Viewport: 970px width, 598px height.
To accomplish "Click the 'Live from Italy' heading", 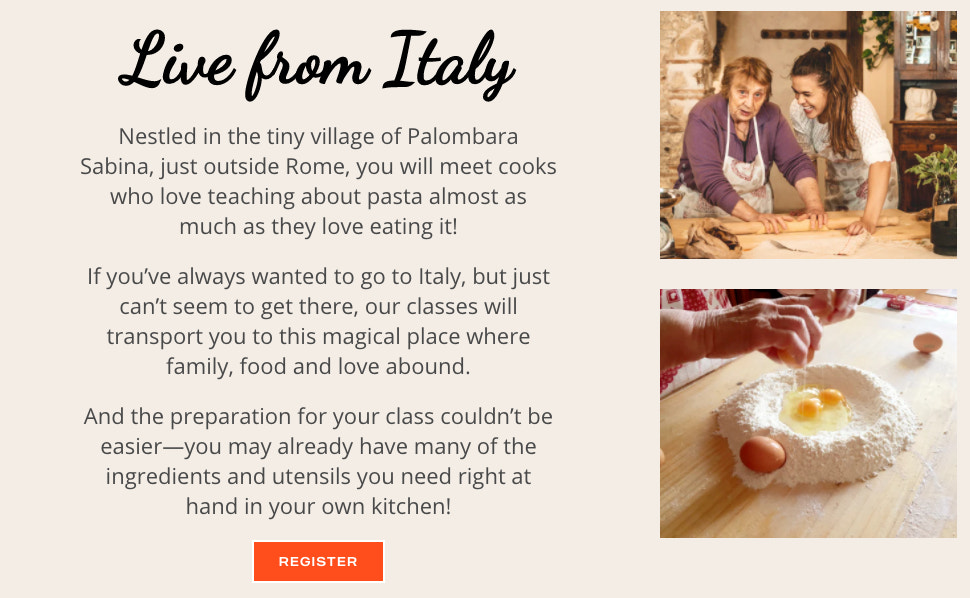I will (x=318, y=62).
